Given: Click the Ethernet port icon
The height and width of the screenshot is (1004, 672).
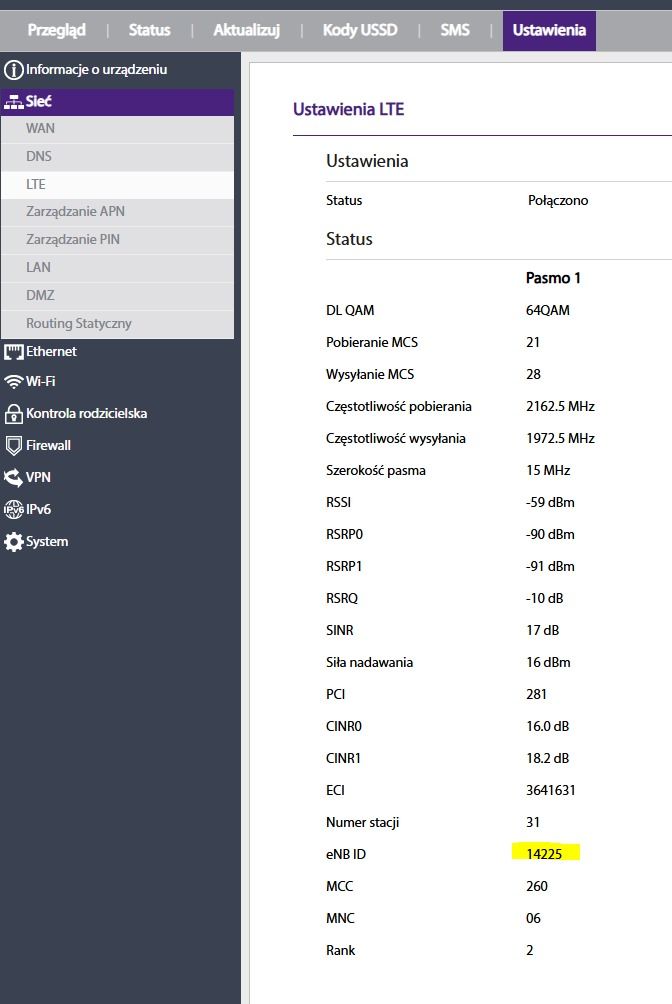Looking at the screenshot, I should [x=13, y=352].
